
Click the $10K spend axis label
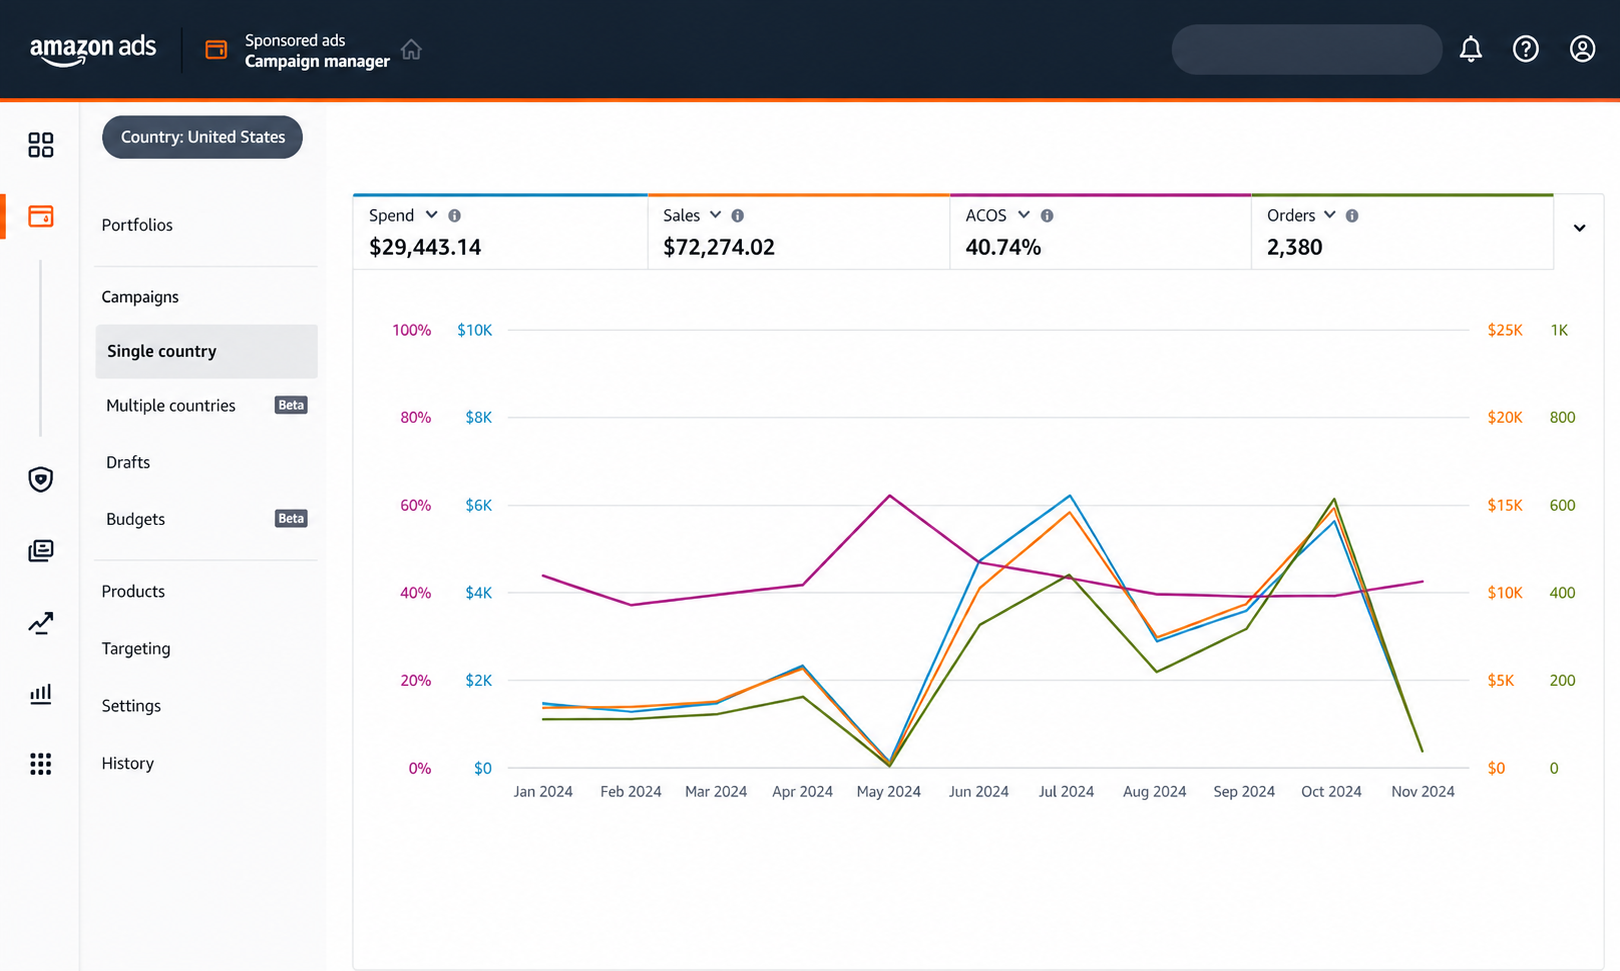[475, 330]
